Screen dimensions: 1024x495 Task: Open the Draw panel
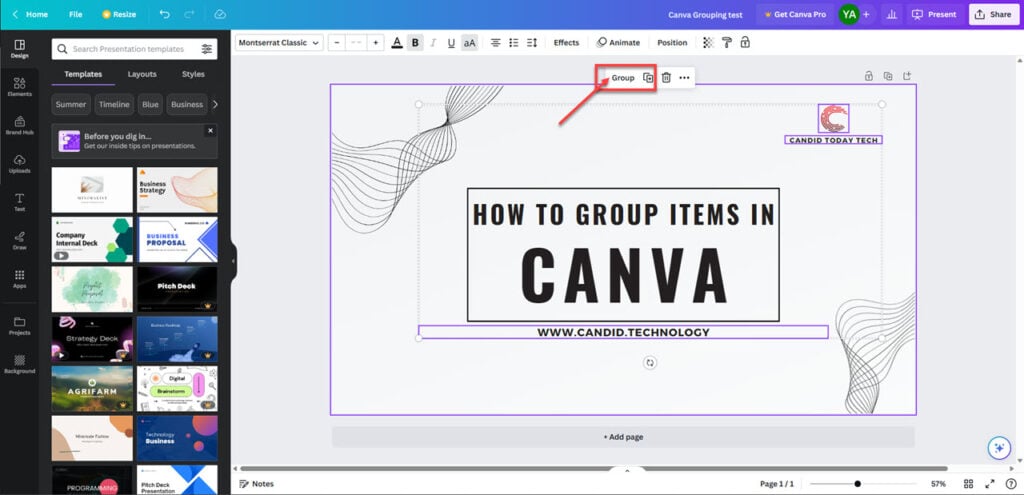pyautogui.click(x=20, y=240)
